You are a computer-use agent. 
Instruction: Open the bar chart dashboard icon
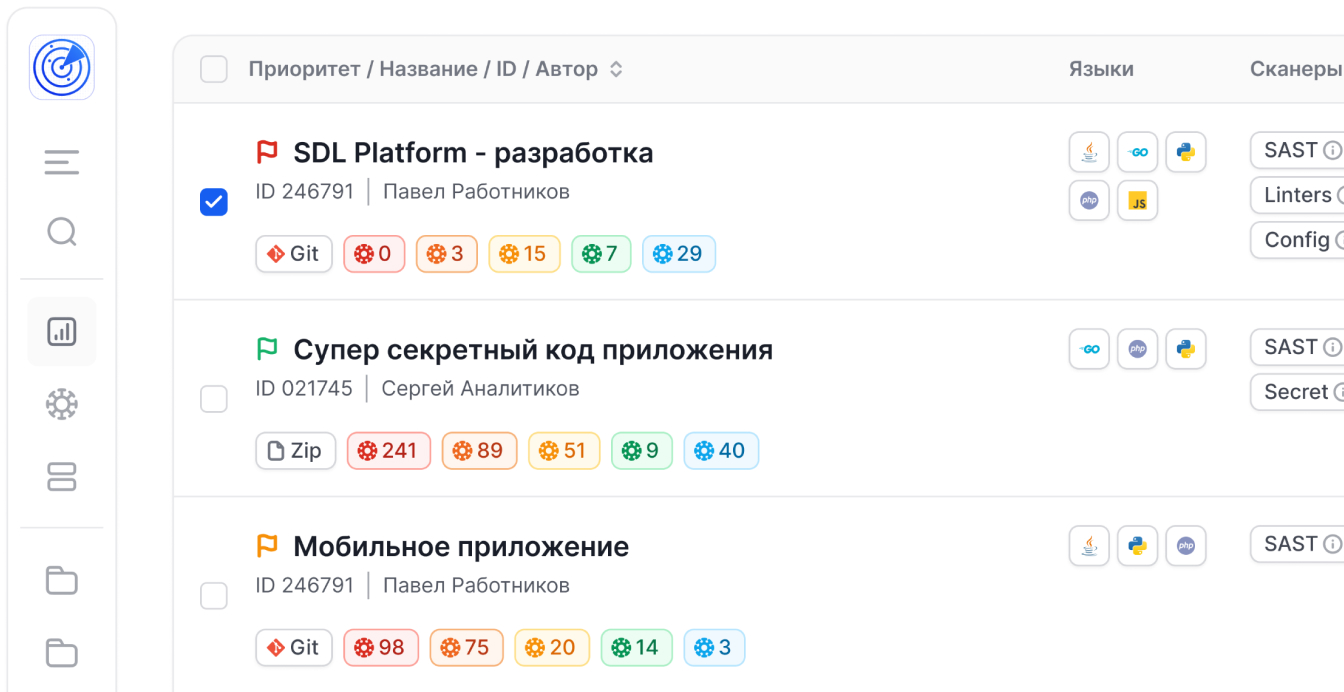point(62,332)
